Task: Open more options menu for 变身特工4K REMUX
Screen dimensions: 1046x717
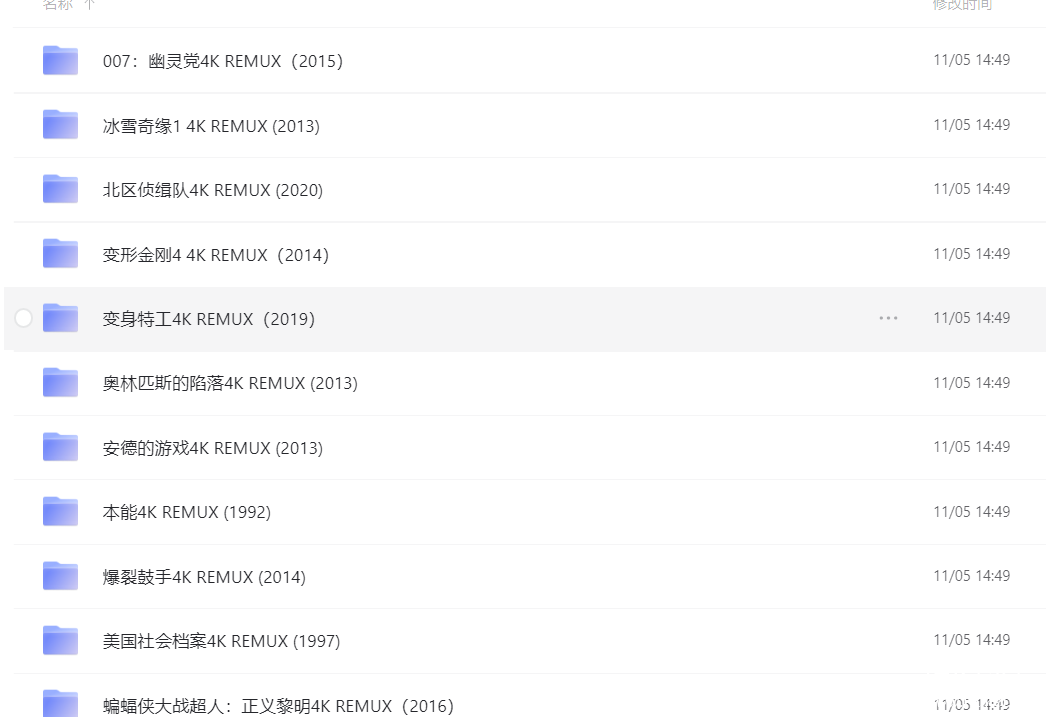Action: [888, 318]
